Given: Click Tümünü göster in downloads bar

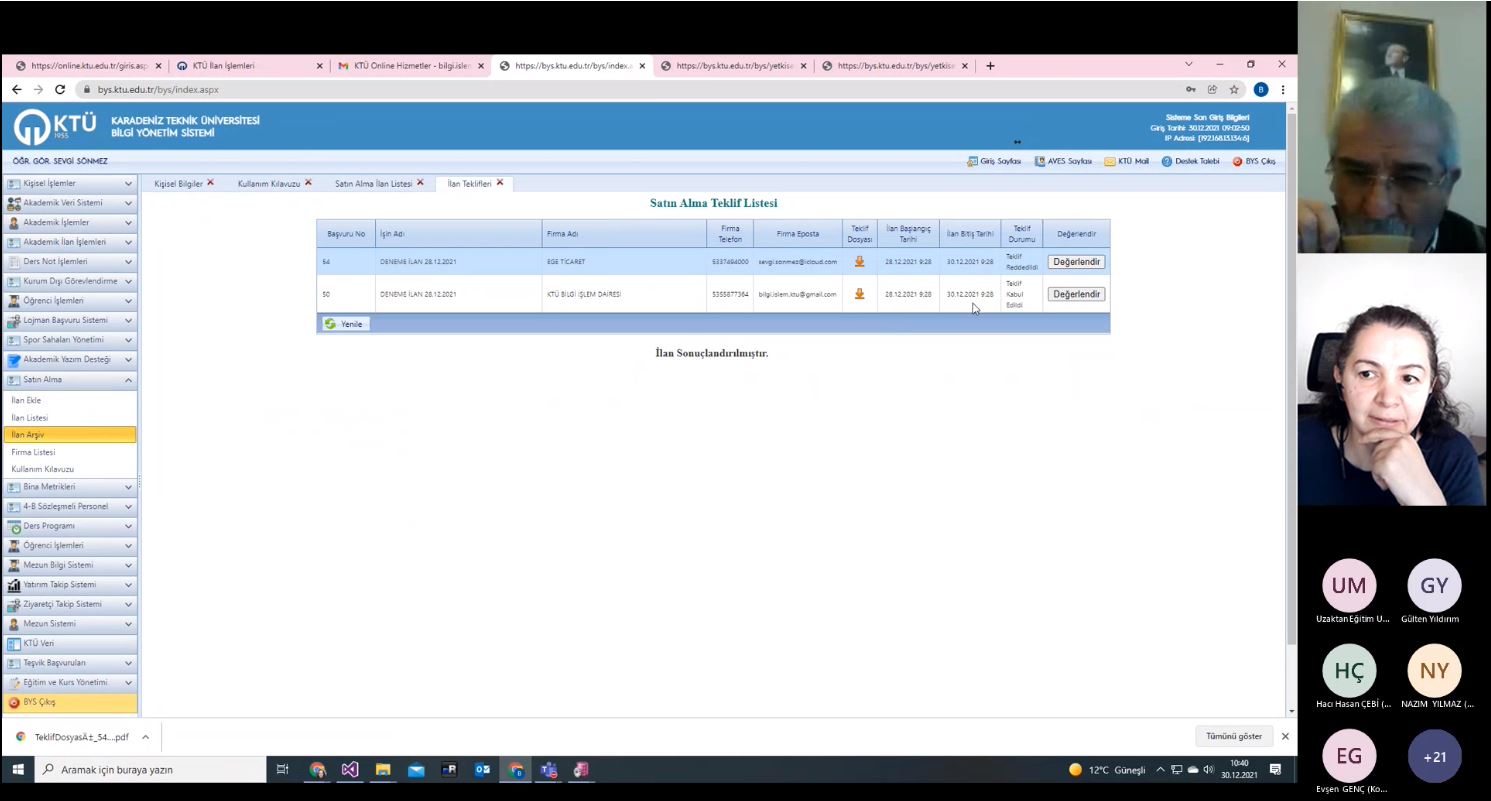Looking at the screenshot, I should [1233, 736].
